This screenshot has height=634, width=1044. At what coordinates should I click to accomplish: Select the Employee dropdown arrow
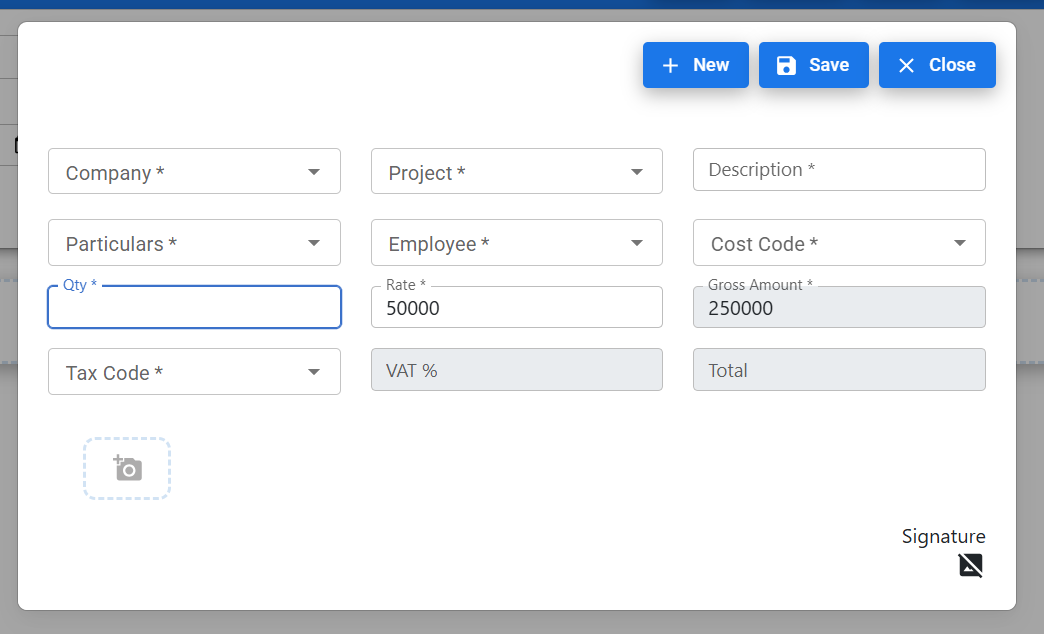pyautogui.click(x=636, y=243)
